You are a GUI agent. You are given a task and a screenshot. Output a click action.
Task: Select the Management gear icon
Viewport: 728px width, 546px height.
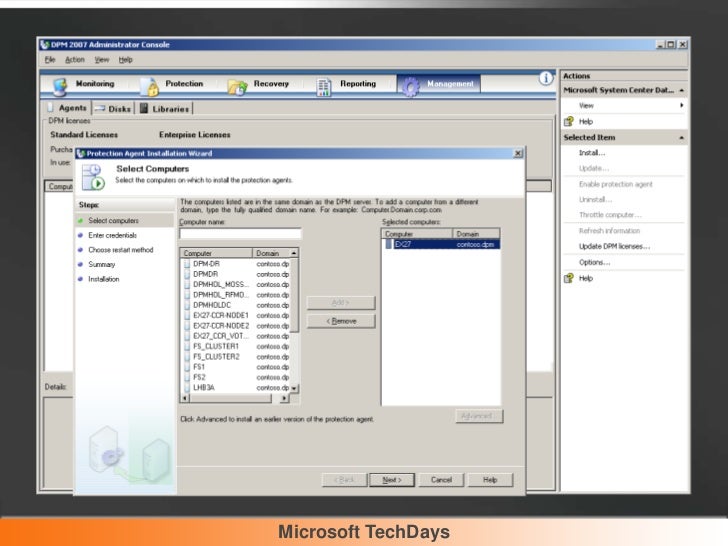410,86
